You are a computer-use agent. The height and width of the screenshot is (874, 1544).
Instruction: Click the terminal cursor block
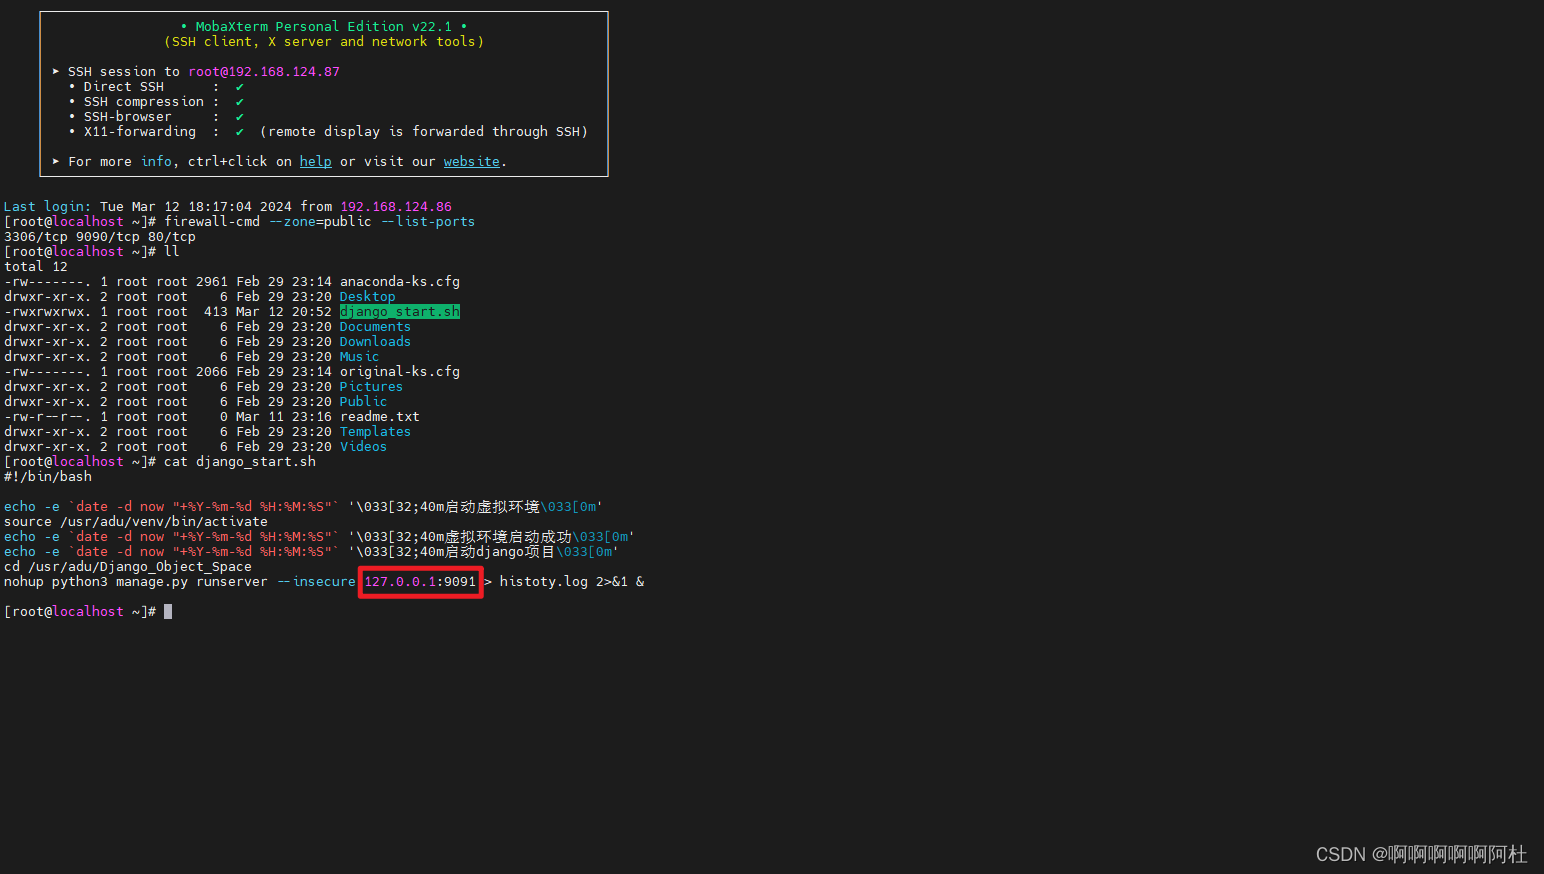click(x=167, y=611)
